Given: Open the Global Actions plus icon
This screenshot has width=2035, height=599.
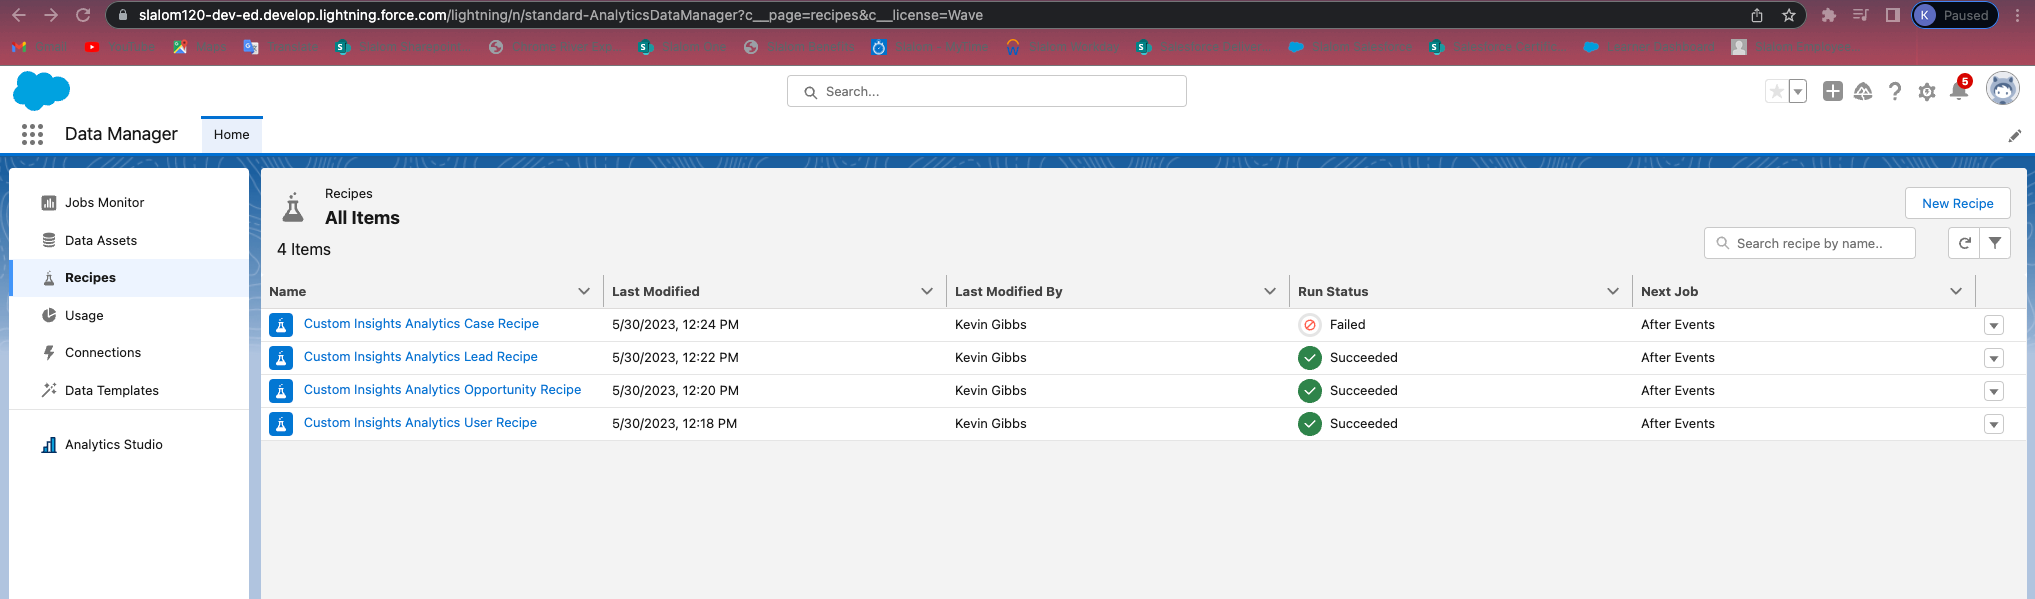Looking at the screenshot, I should pos(1832,91).
